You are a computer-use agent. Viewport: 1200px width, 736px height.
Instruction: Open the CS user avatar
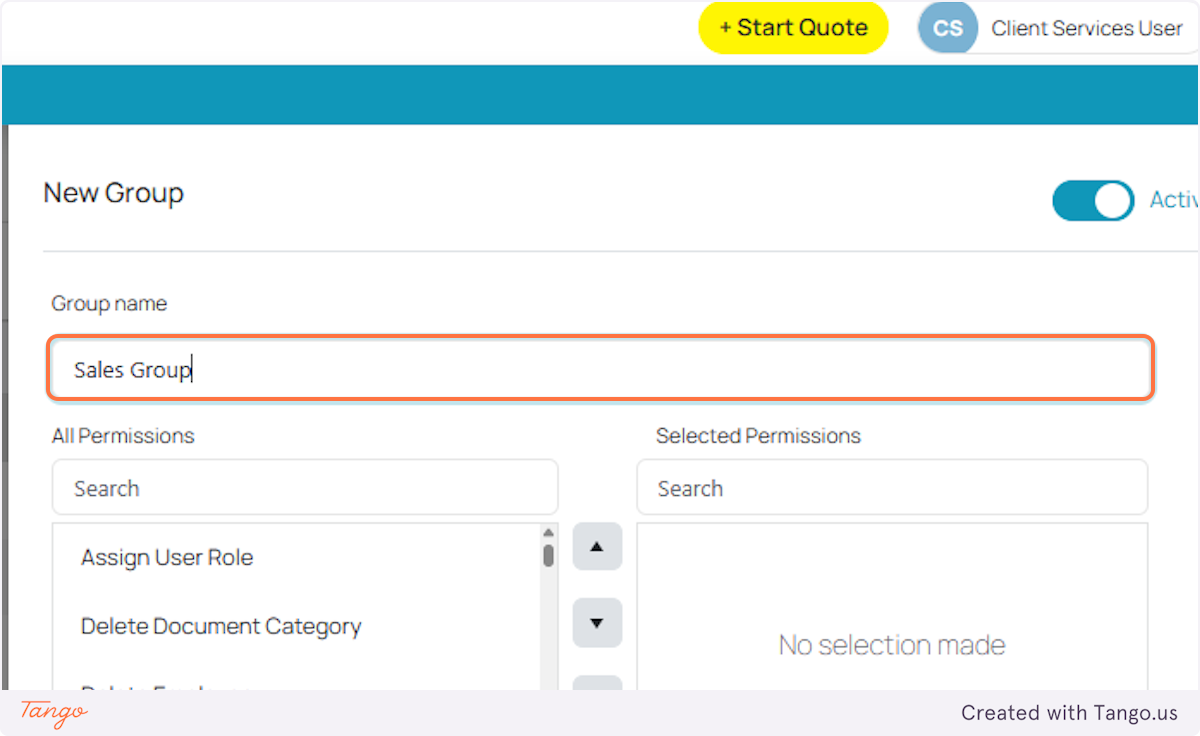click(x=948, y=28)
